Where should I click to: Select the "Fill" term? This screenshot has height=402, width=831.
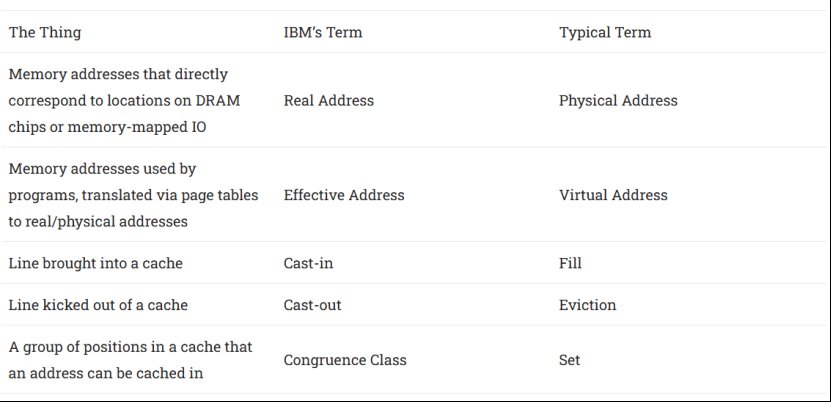570,264
